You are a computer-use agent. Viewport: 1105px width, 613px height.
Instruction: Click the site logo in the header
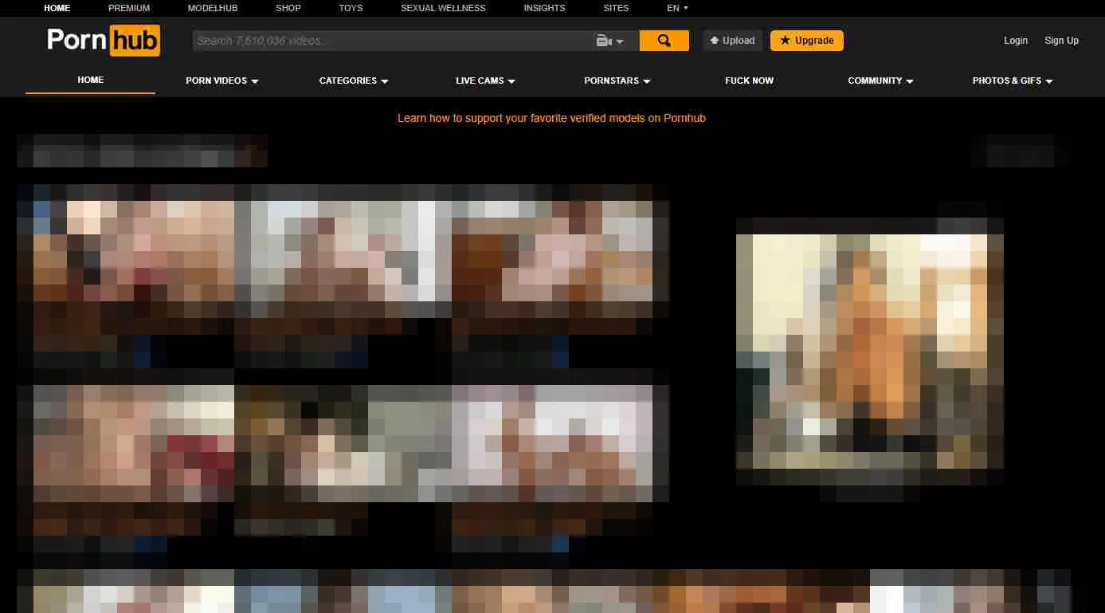point(103,41)
